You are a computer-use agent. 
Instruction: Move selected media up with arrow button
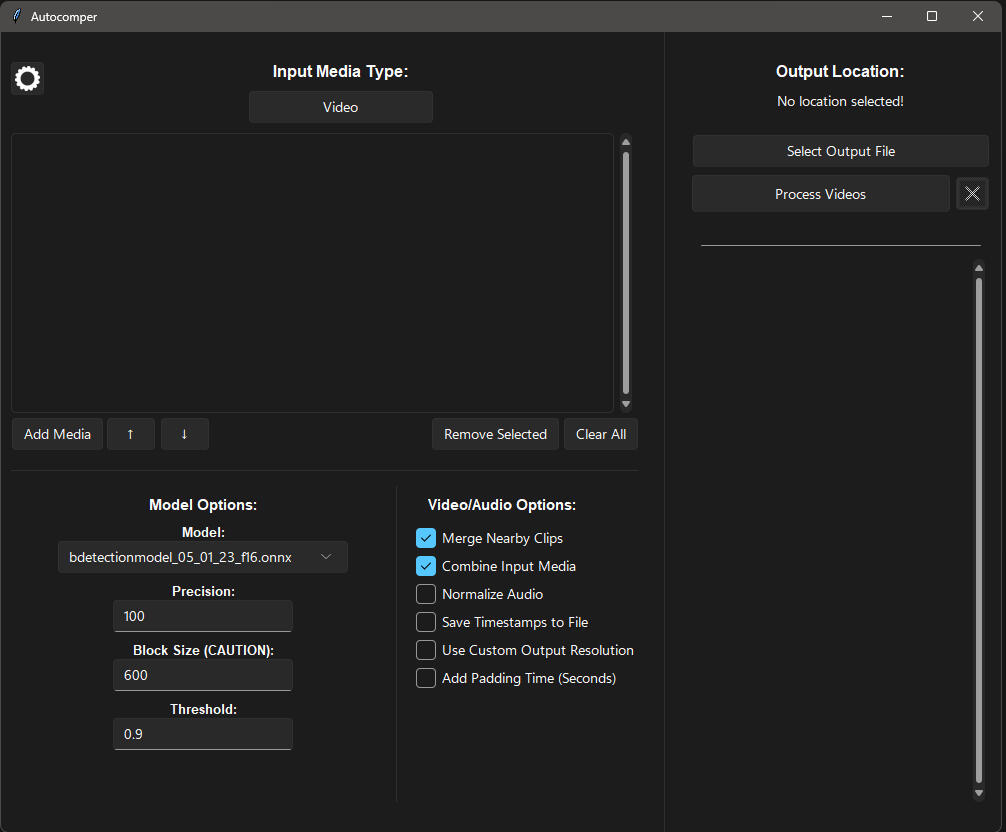(x=131, y=434)
